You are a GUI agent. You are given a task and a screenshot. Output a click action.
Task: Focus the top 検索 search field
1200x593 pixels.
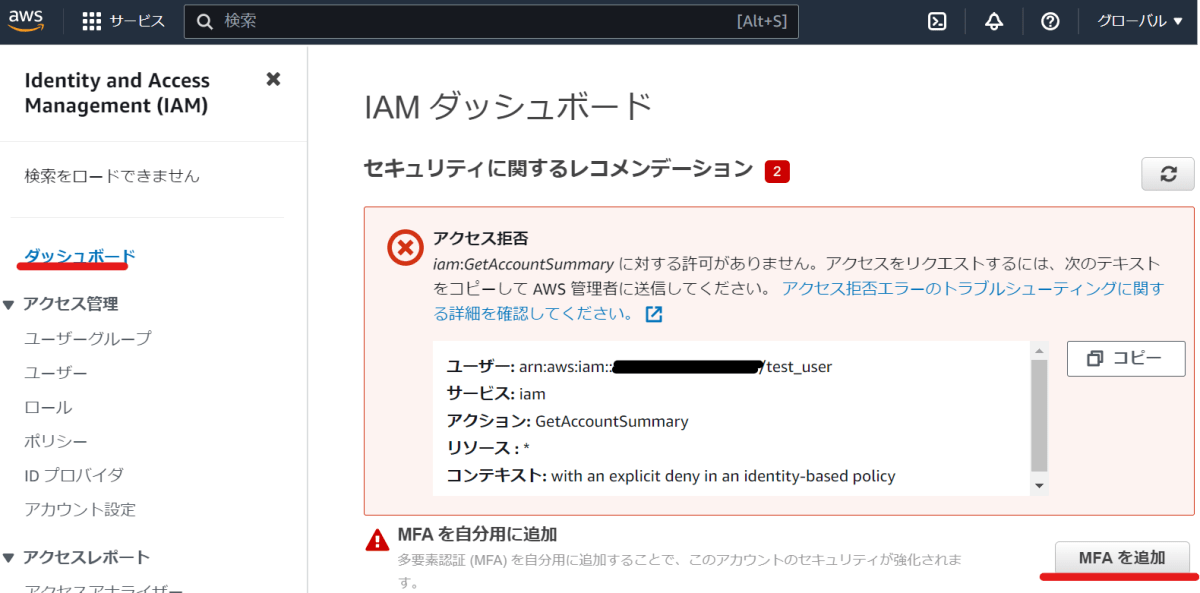[491, 22]
